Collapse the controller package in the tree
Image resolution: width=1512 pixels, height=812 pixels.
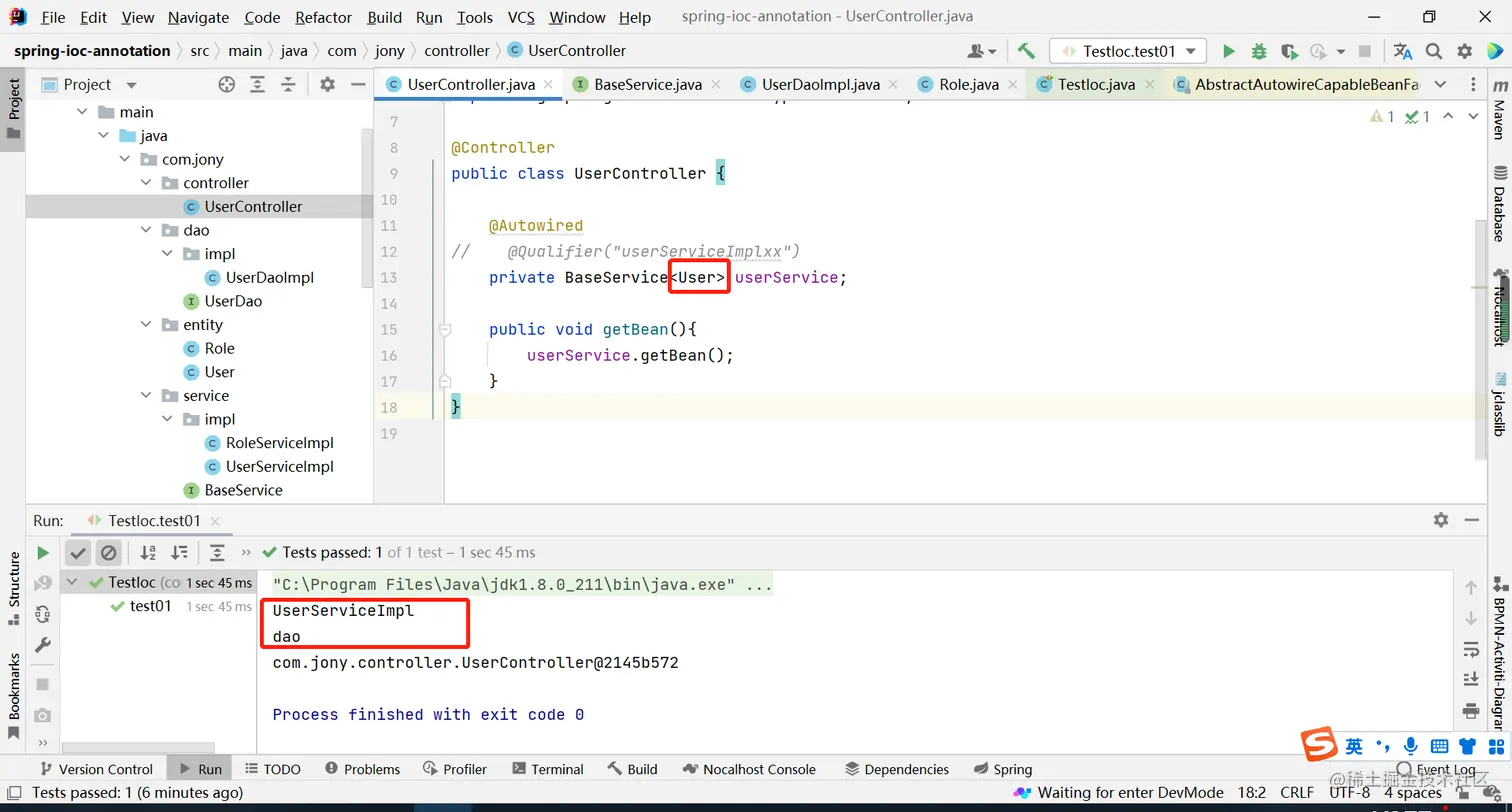[x=146, y=183]
